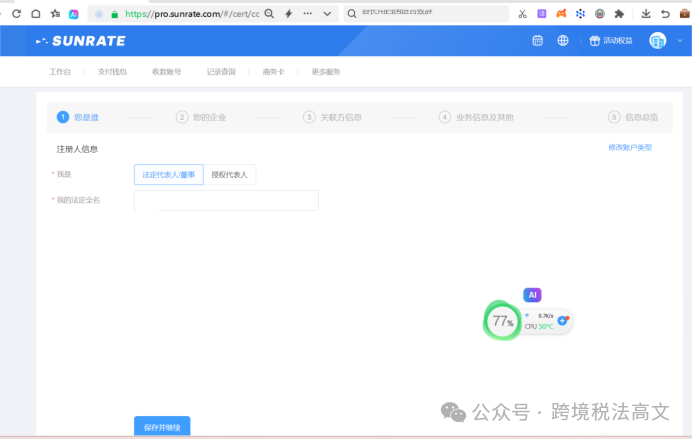Click the blue plus icon on the CPU widget
Screen dimensions: 692x440
point(563,320)
